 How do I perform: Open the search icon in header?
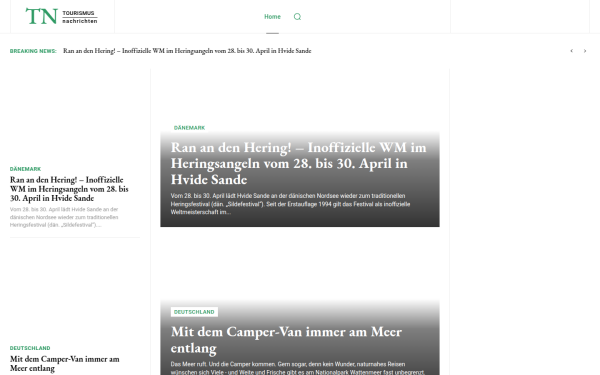(x=297, y=16)
